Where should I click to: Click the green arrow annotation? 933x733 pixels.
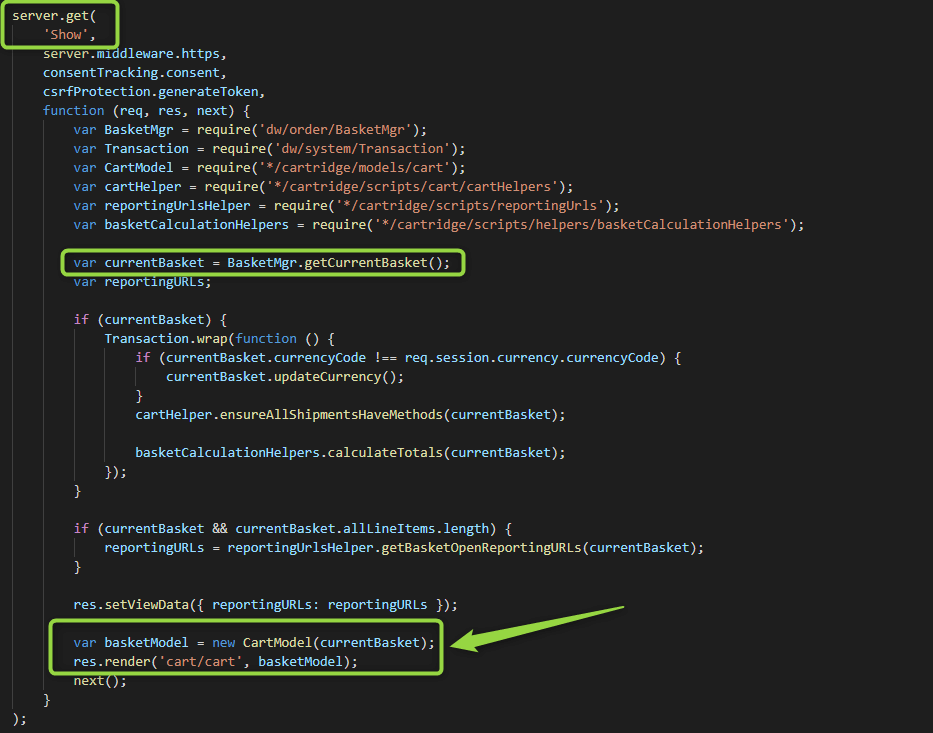pyautogui.click(x=540, y=627)
